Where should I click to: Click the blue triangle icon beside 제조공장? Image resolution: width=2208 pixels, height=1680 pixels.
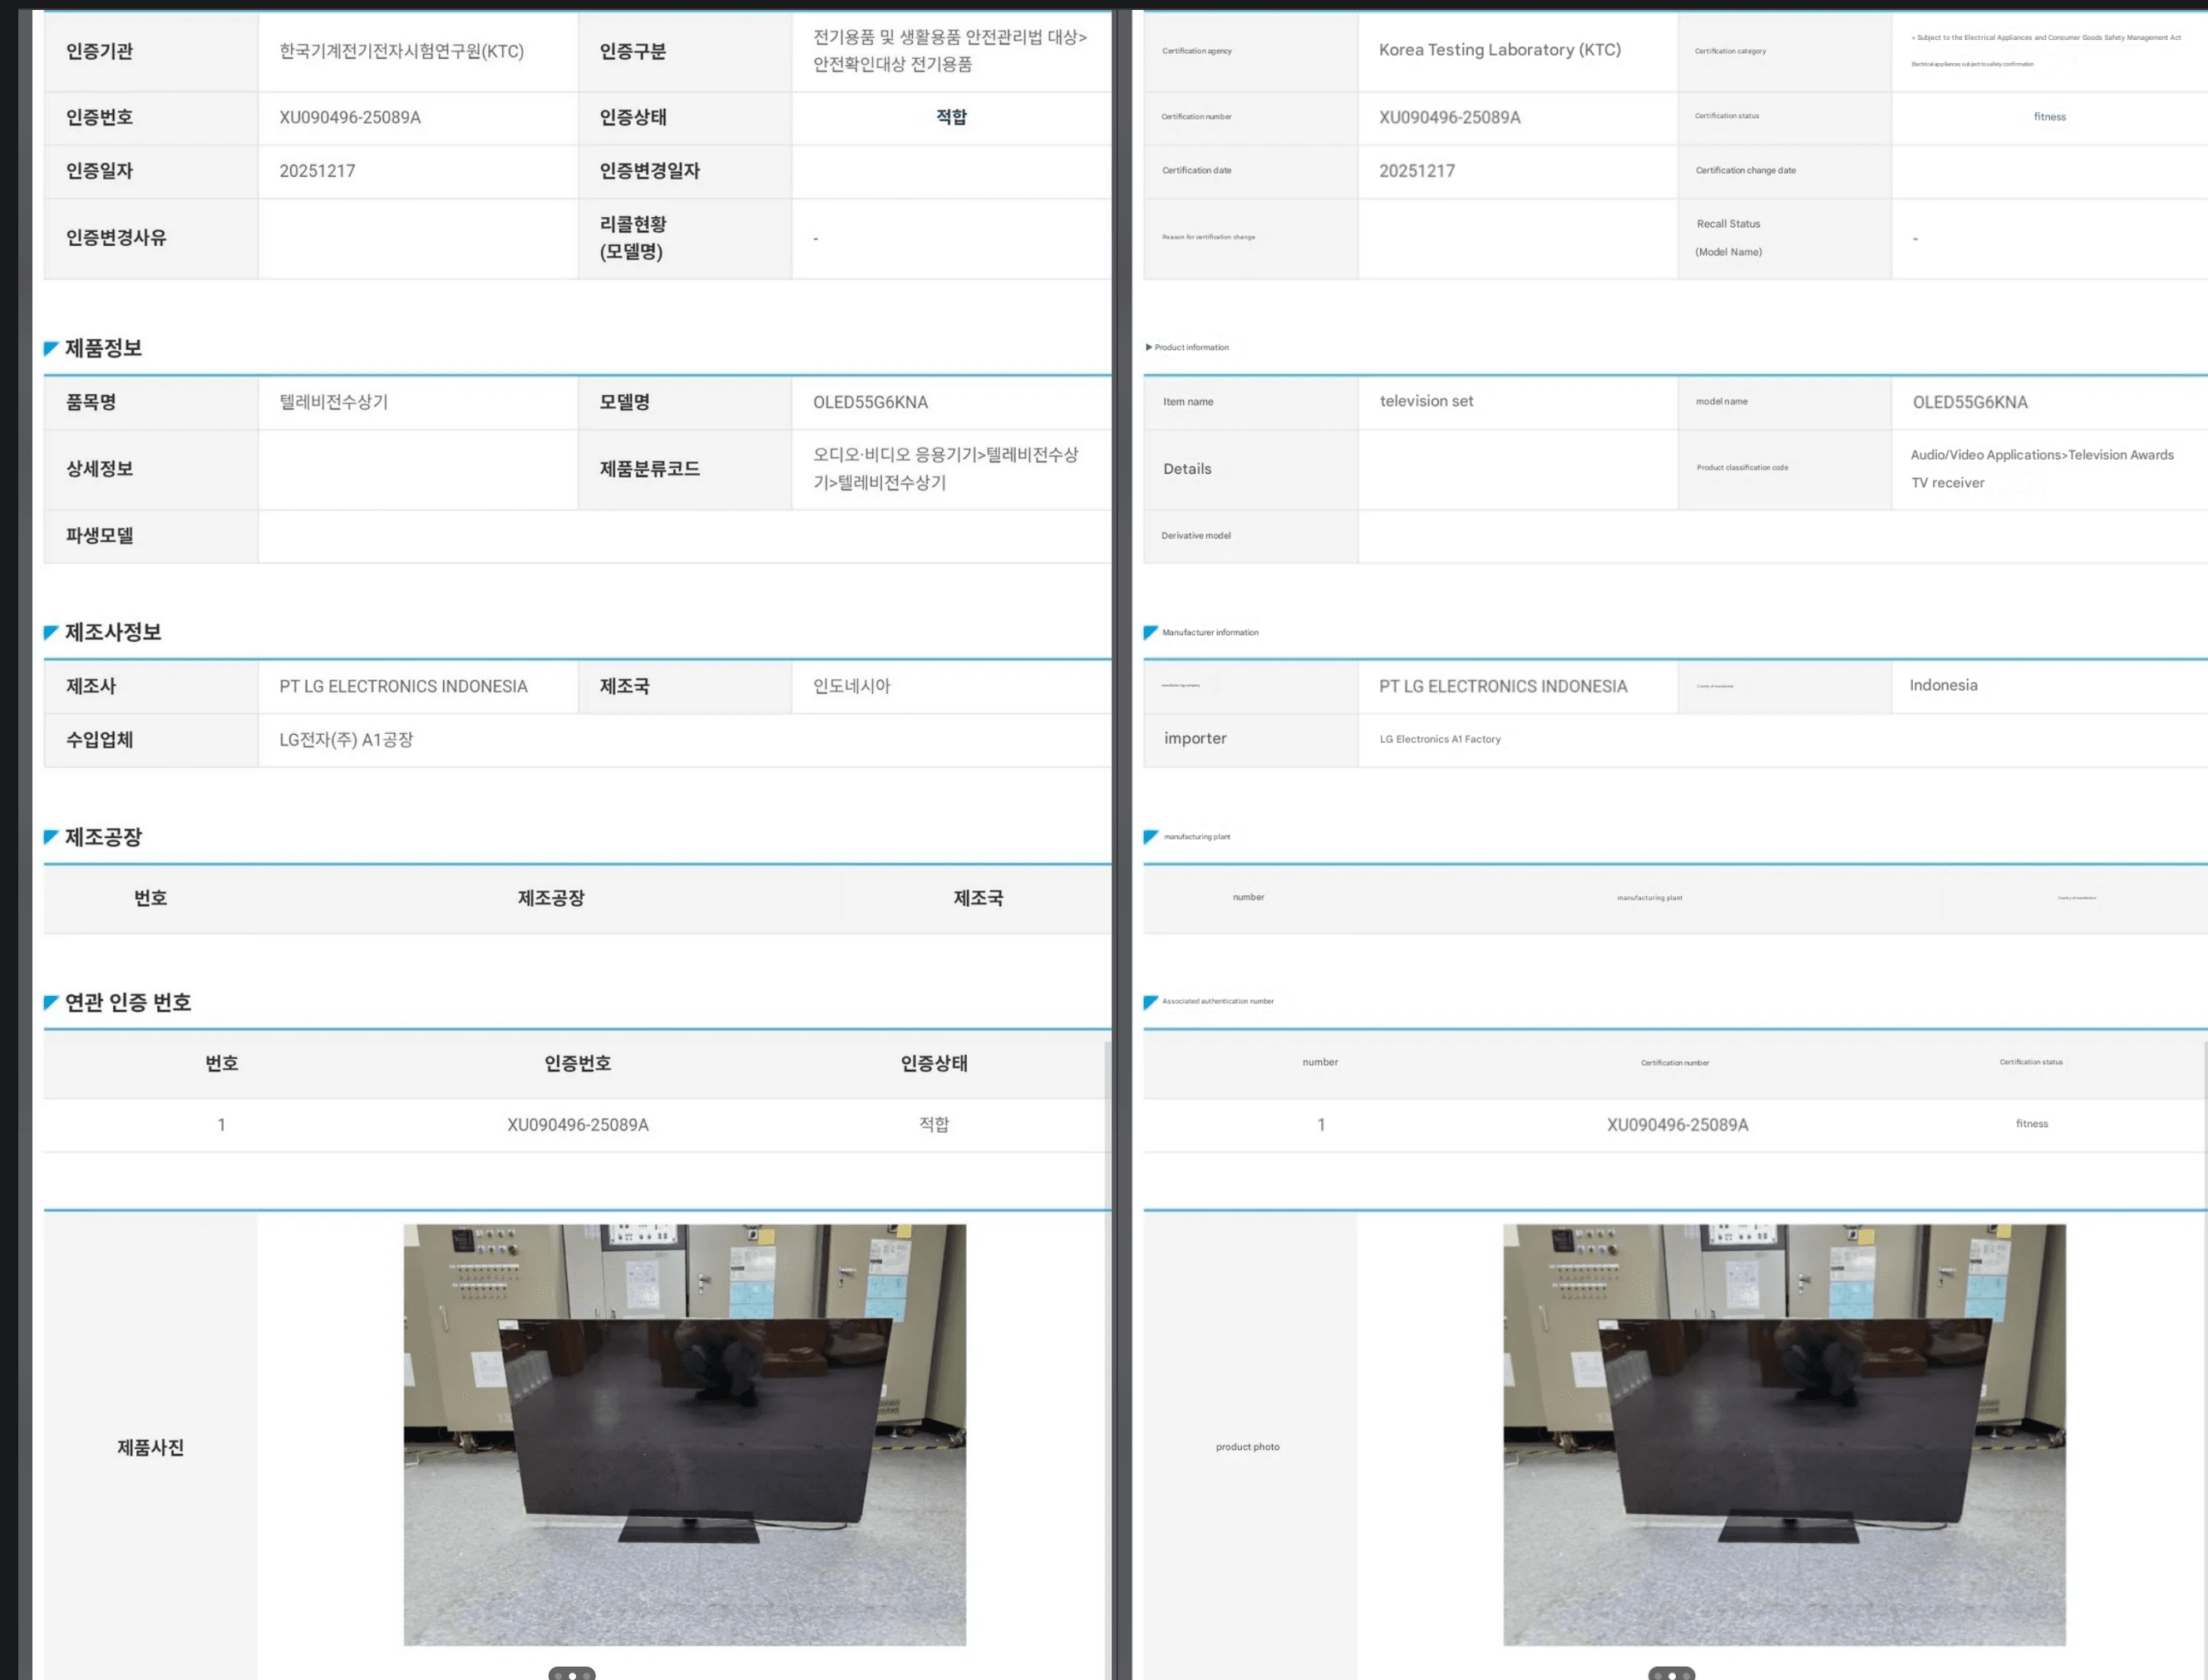pos(49,837)
